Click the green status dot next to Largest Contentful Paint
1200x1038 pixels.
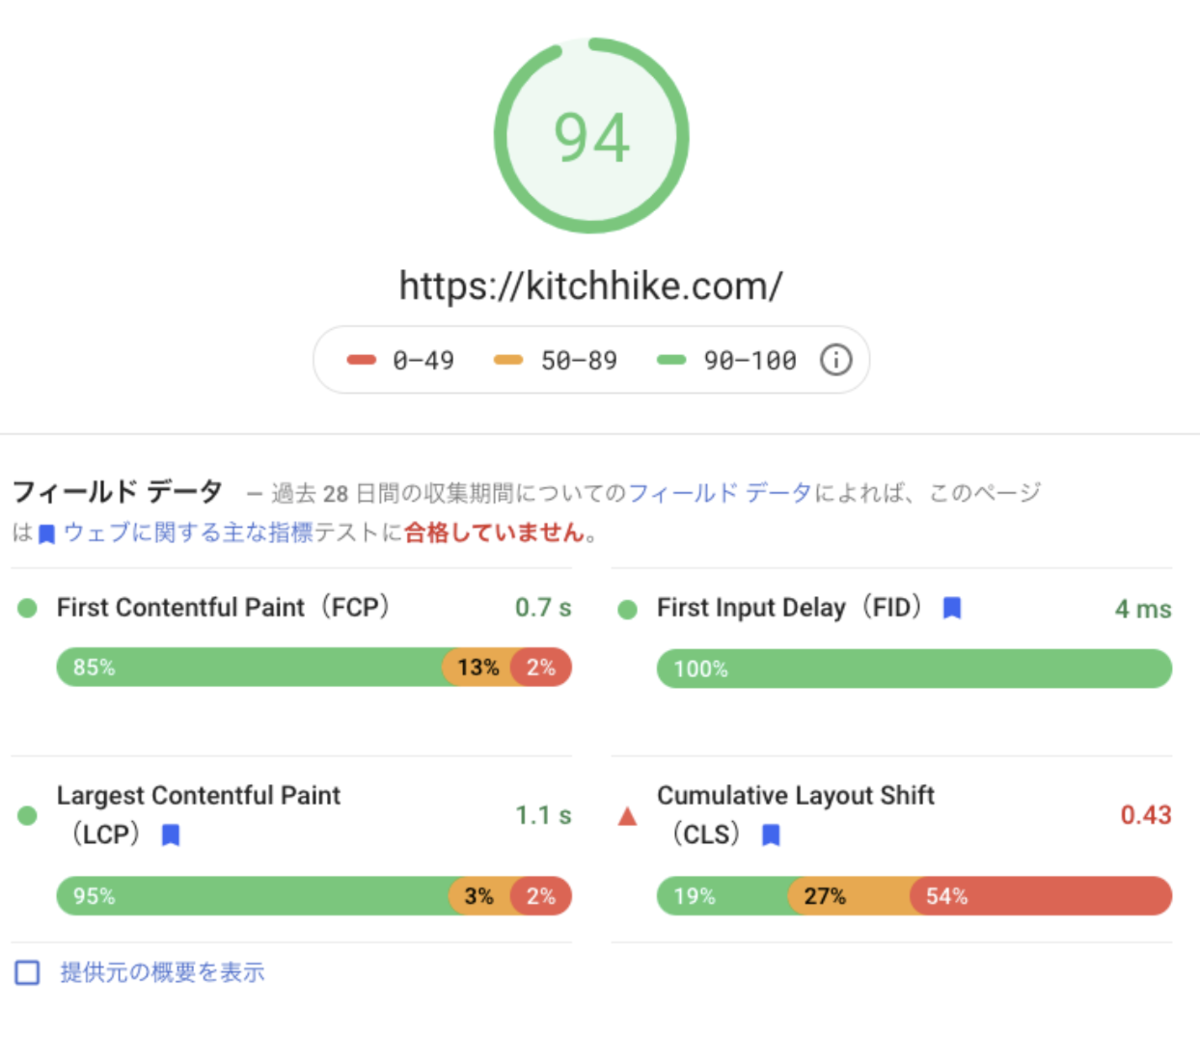26,816
